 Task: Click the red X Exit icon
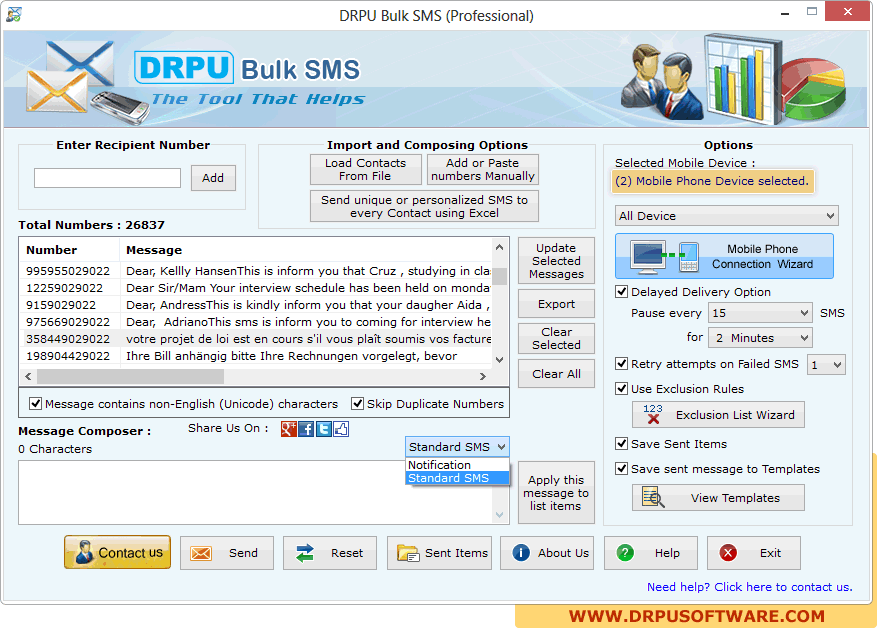(x=728, y=553)
